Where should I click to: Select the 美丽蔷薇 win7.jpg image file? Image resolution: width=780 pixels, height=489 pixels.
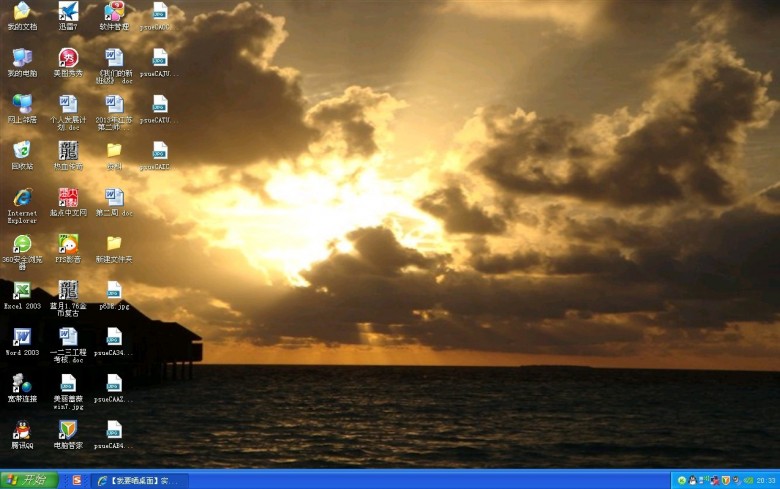tap(68, 384)
